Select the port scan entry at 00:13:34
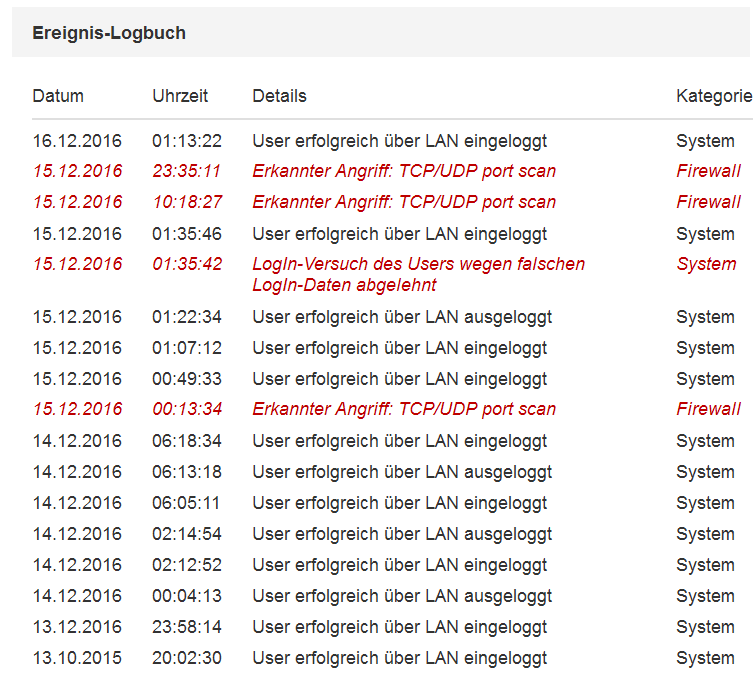The width and height of the screenshot is (753, 683). [x=404, y=409]
